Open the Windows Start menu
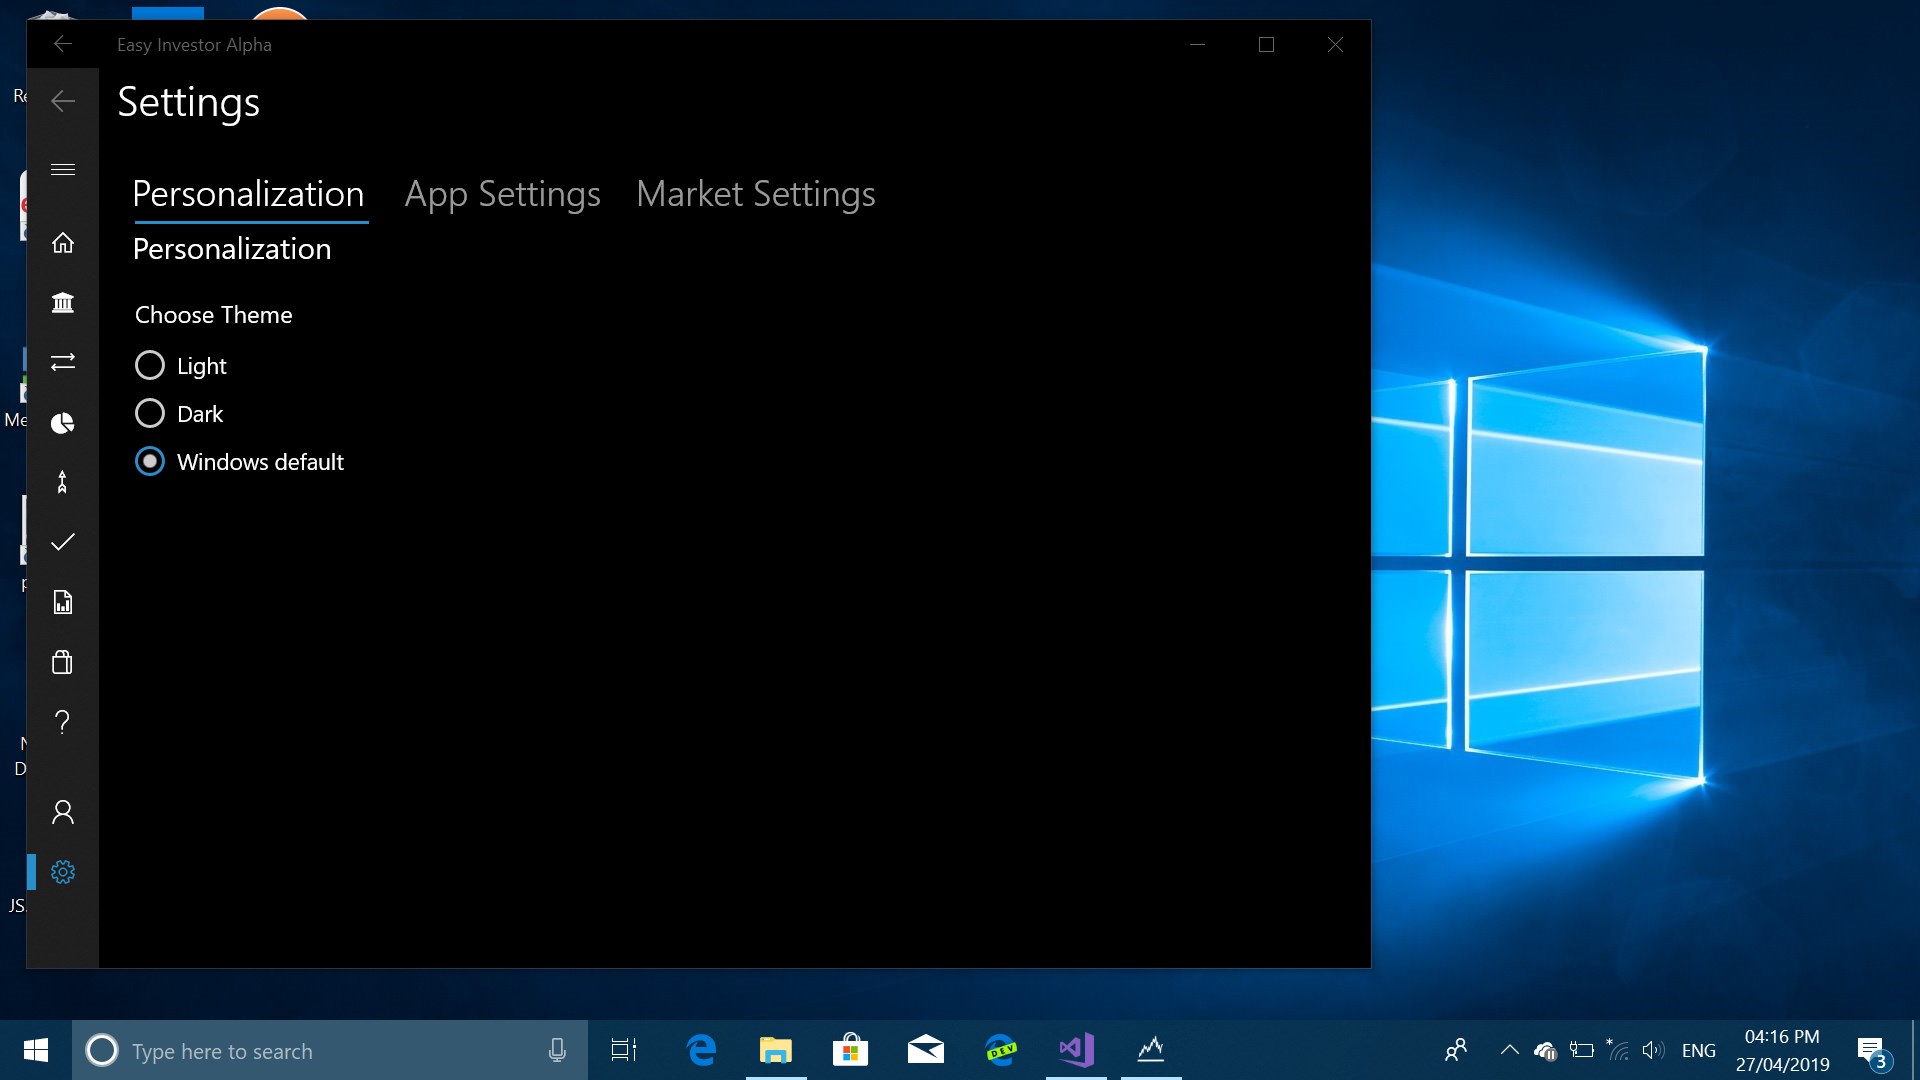Viewport: 1920px width, 1080px height. 36,1050
